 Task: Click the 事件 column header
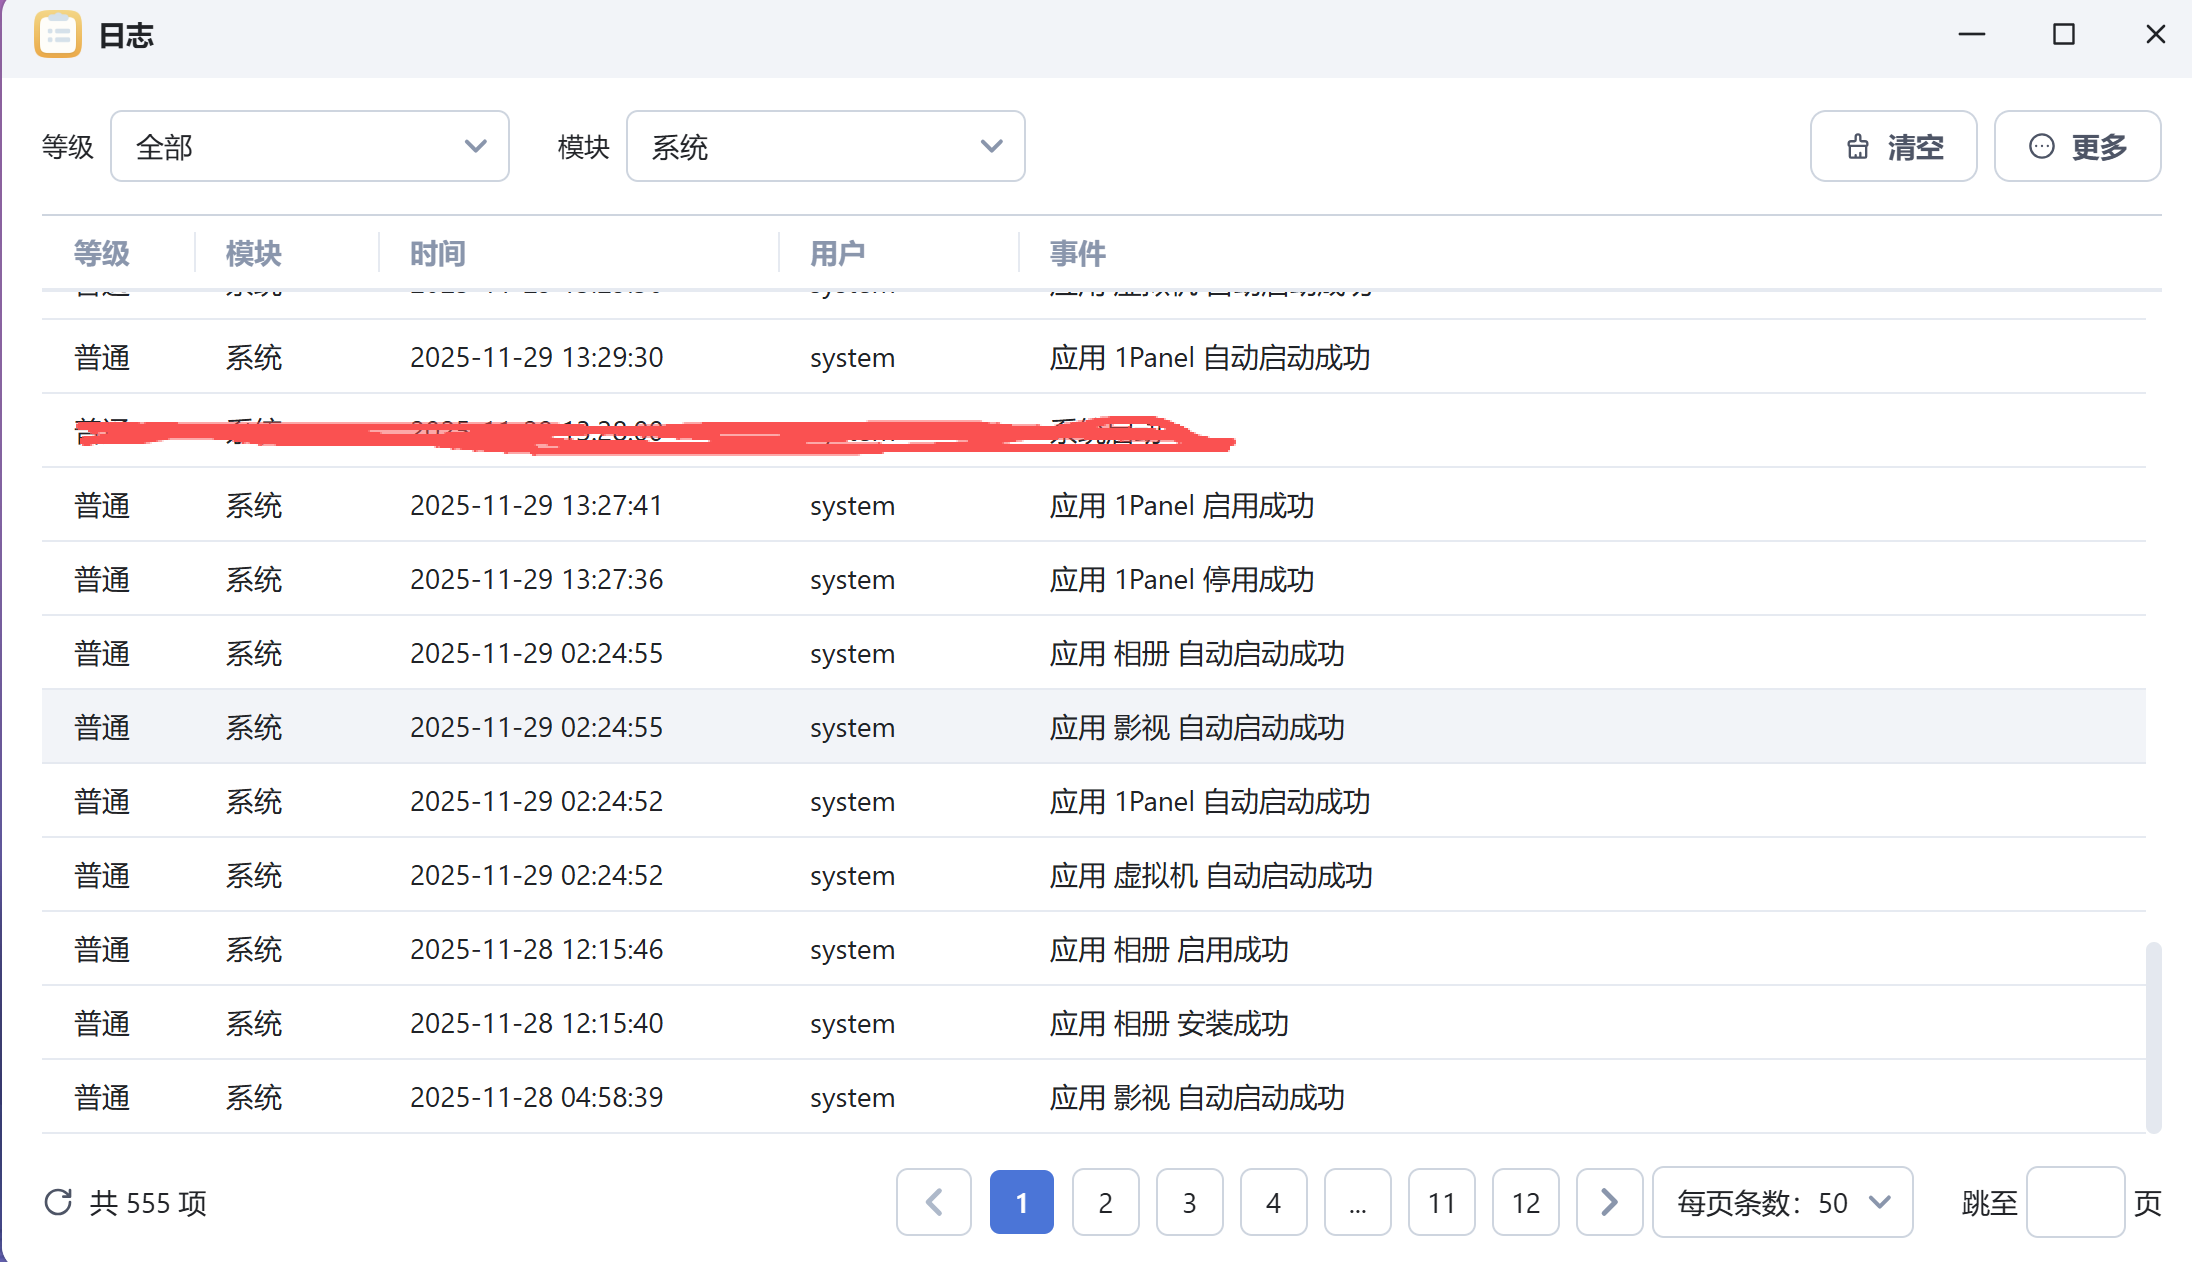point(1077,253)
